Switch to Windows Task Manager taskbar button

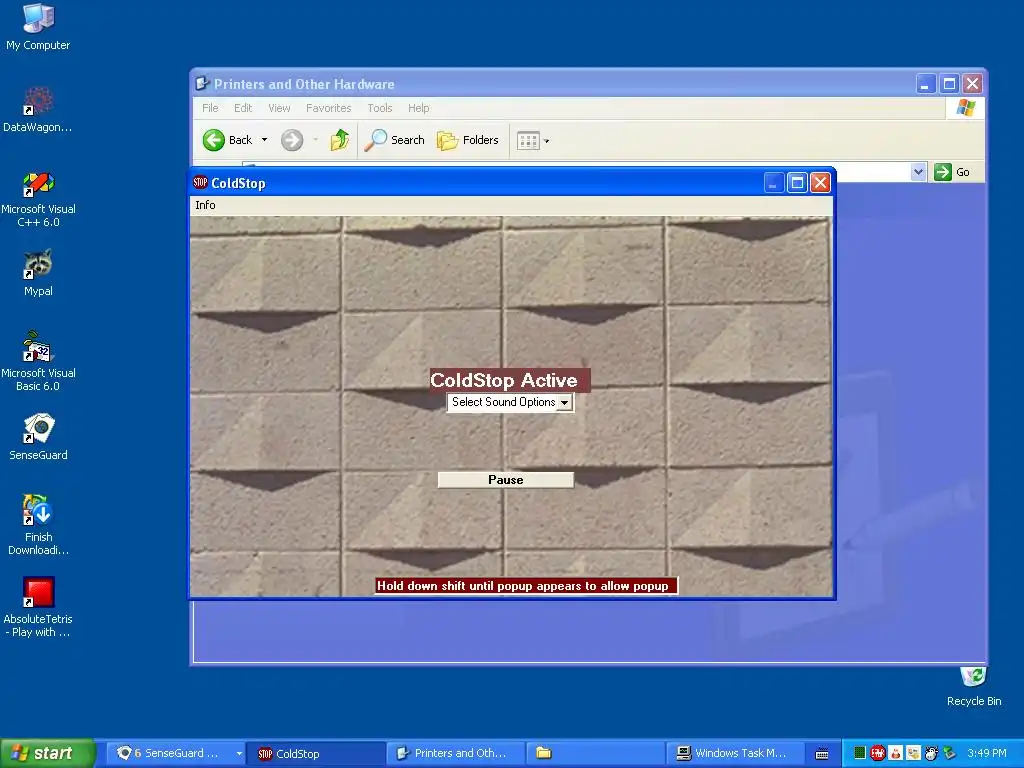[734, 754]
